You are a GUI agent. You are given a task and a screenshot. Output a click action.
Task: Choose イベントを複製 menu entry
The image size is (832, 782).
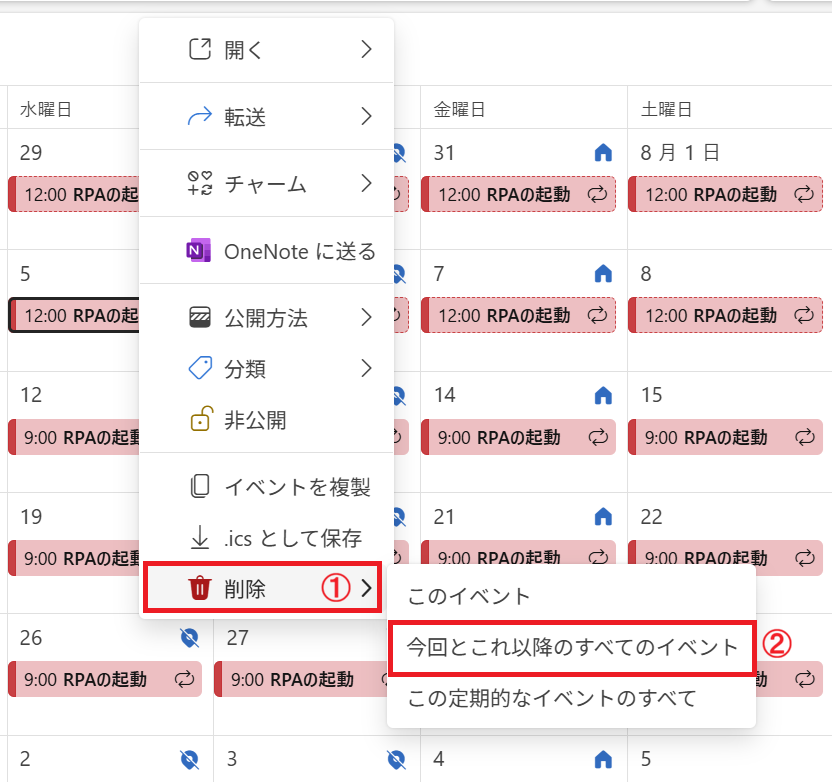(x=266, y=486)
